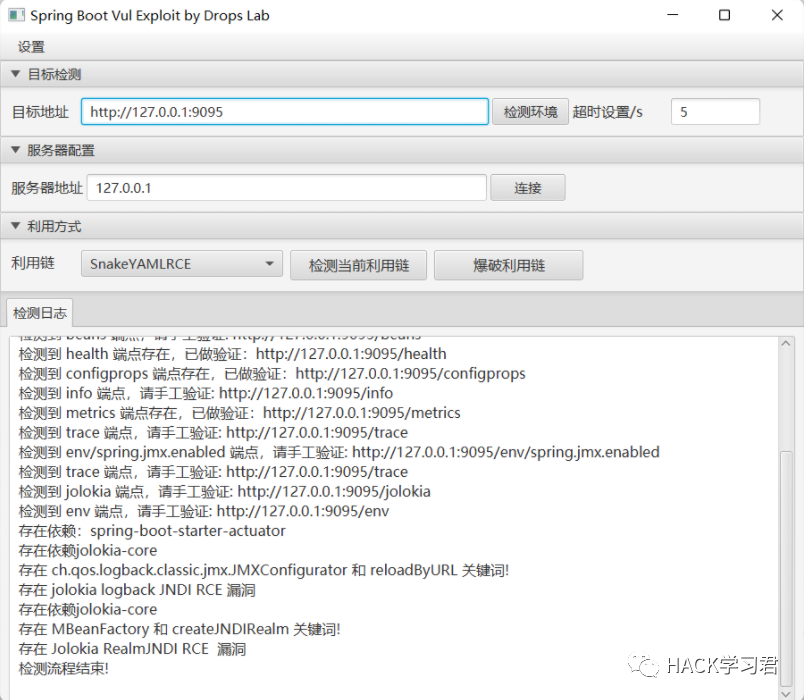The height and width of the screenshot is (700, 804).
Task: Open the 利用链 SnakeYAMLRCE dropdown
Action: [182, 264]
